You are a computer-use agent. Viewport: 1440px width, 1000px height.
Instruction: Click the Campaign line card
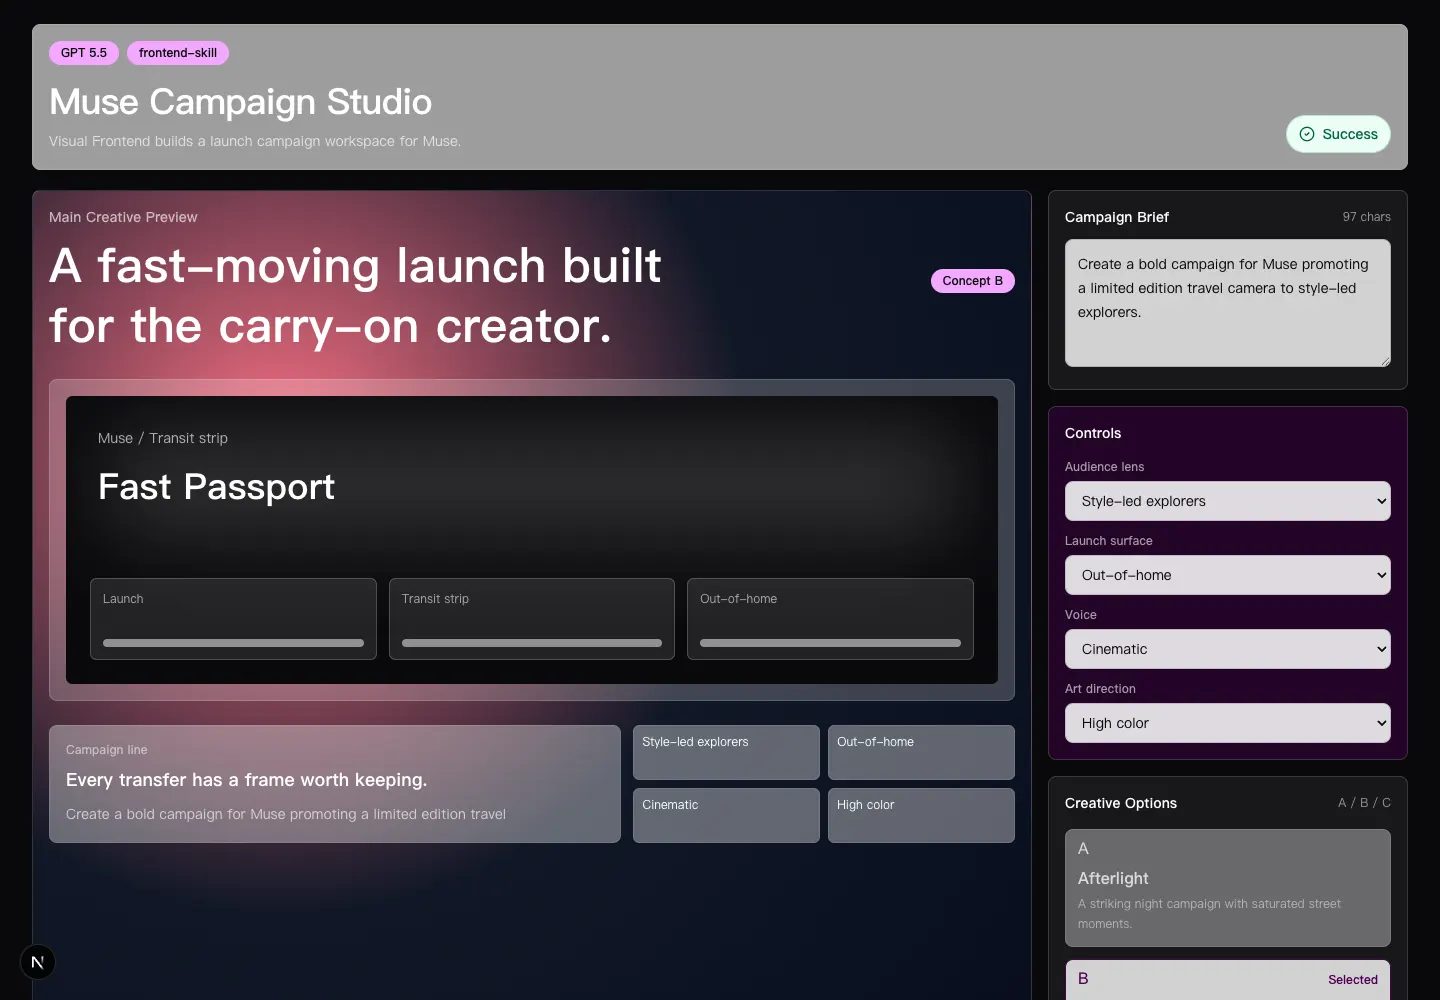[335, 784]
